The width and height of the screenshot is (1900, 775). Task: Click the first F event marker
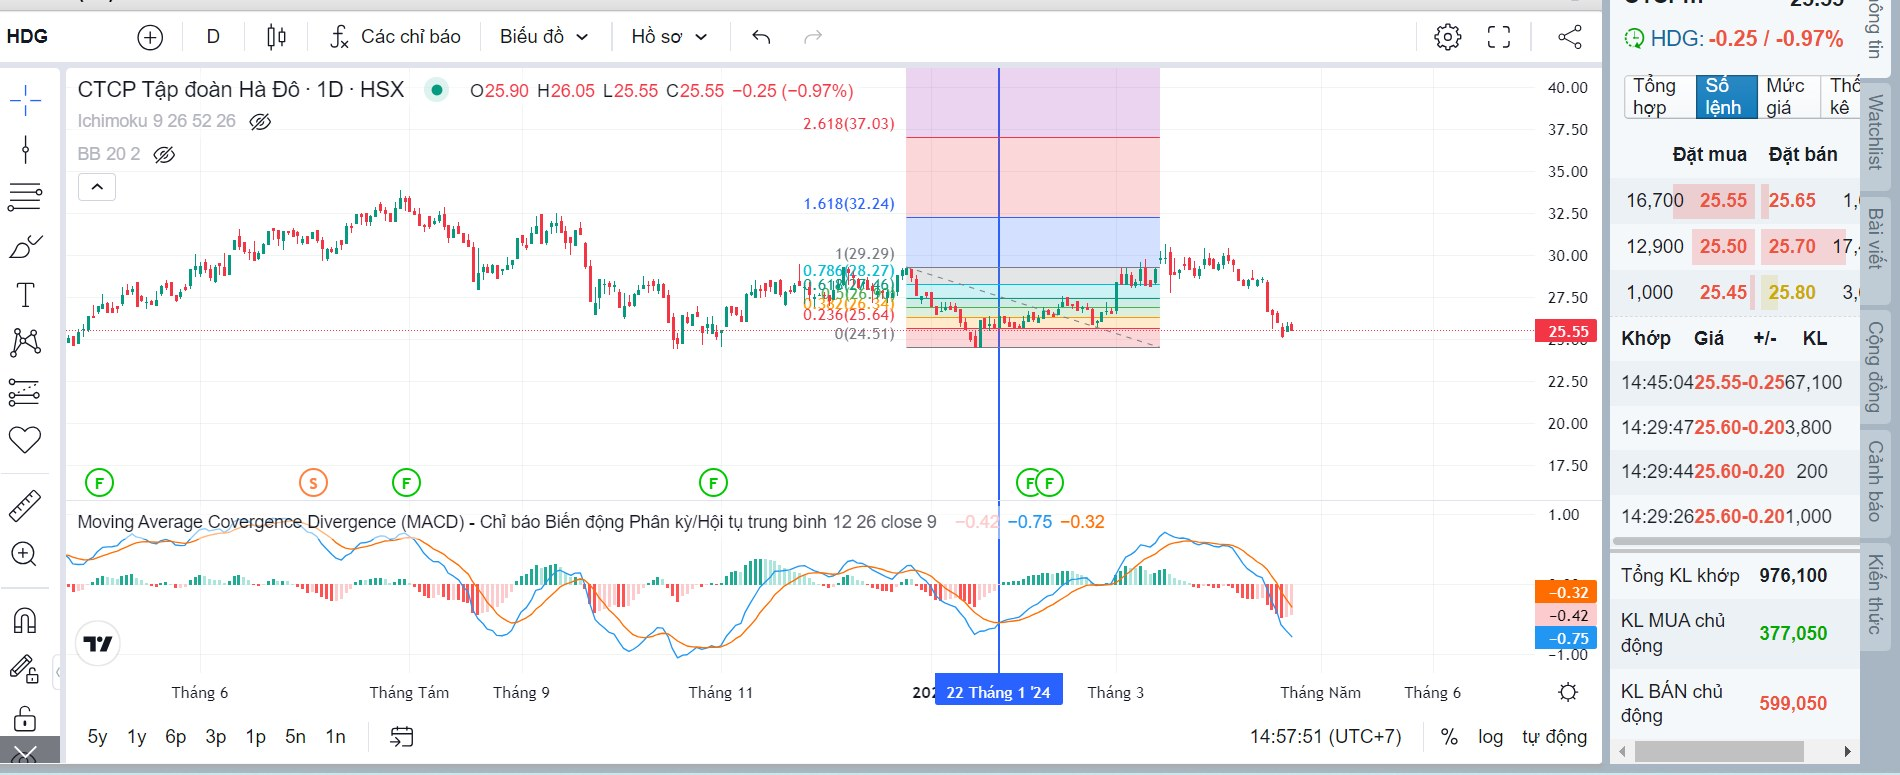(99, 484)
